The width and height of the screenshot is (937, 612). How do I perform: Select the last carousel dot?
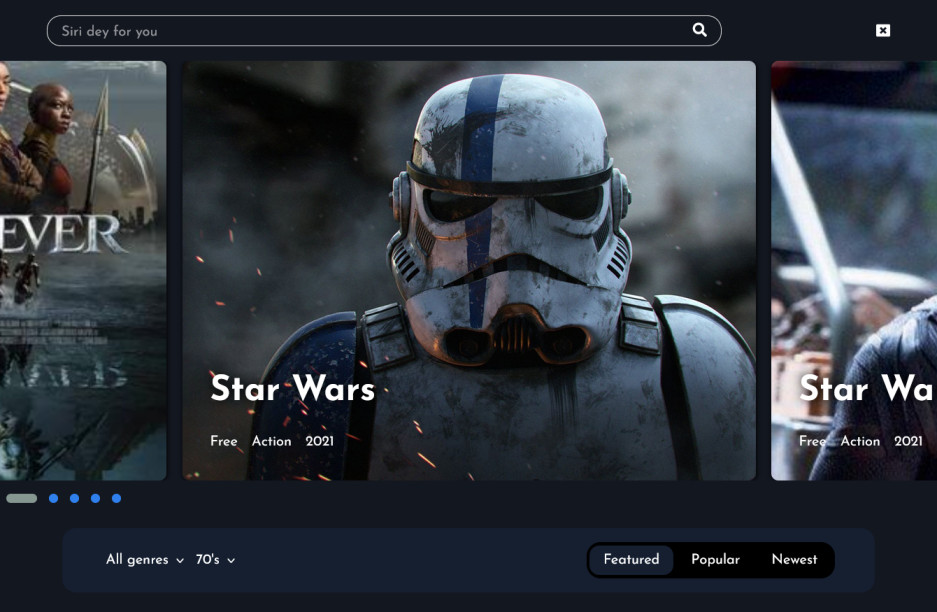116,497
